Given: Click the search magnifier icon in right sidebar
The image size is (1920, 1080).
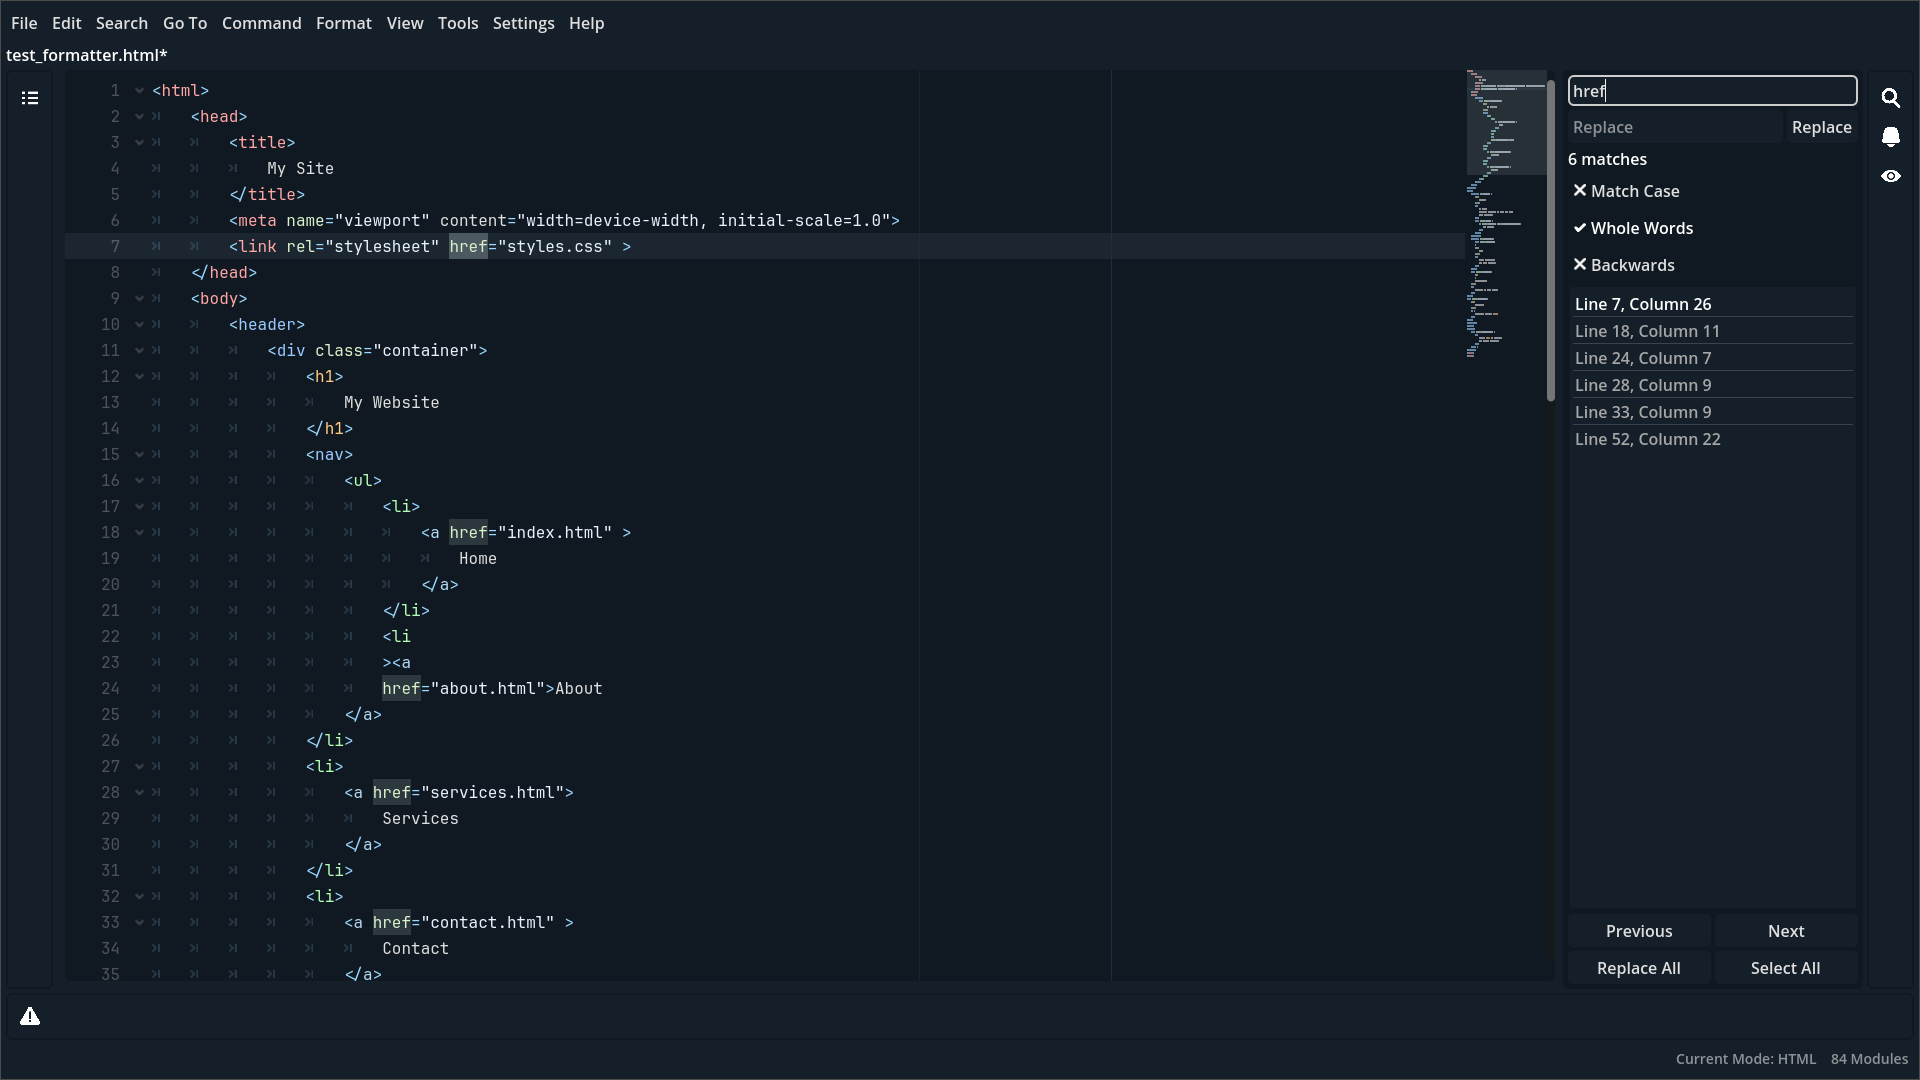Looking at the screenshot, I should coord(1890,98).
